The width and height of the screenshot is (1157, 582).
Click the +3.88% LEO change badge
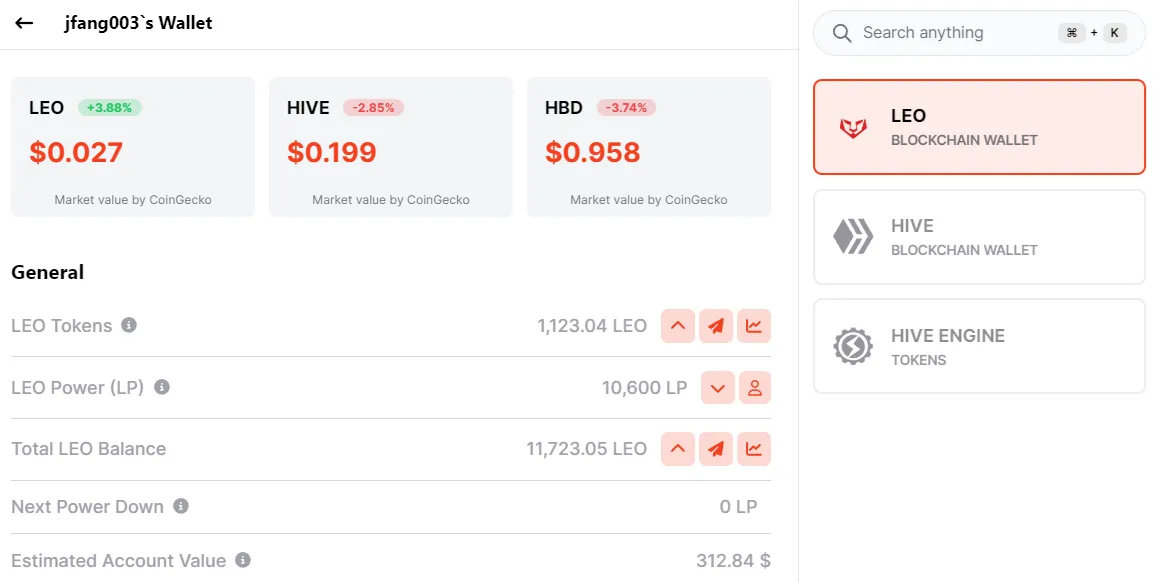(109, 108)
